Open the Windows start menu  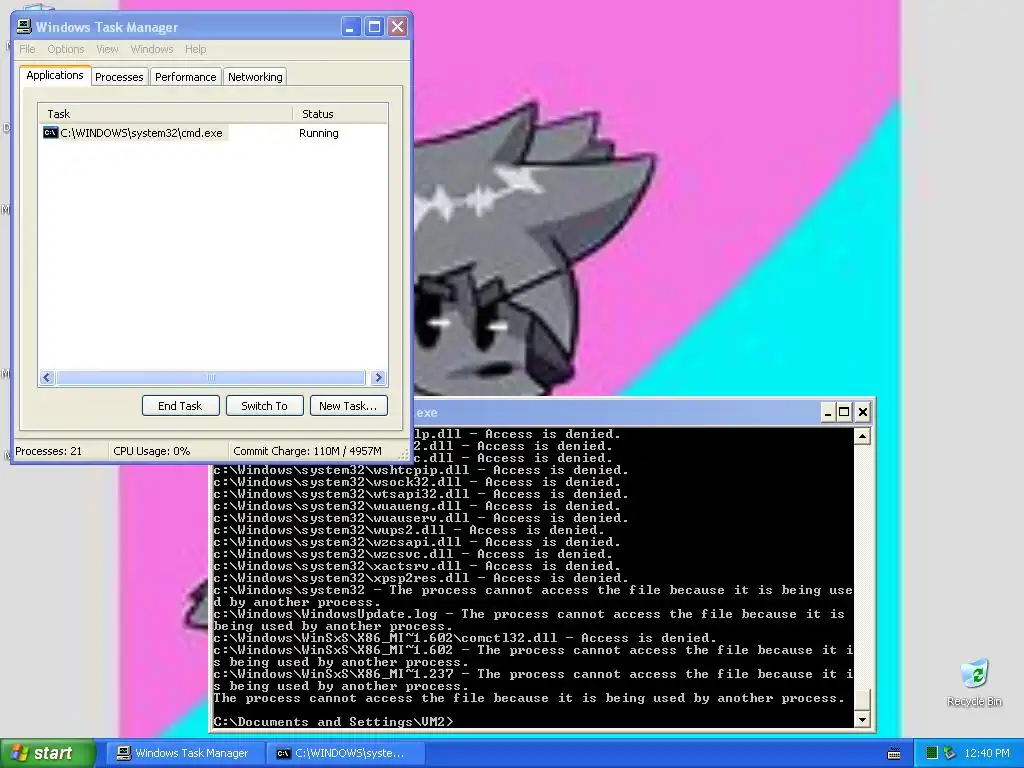(47, 753)
